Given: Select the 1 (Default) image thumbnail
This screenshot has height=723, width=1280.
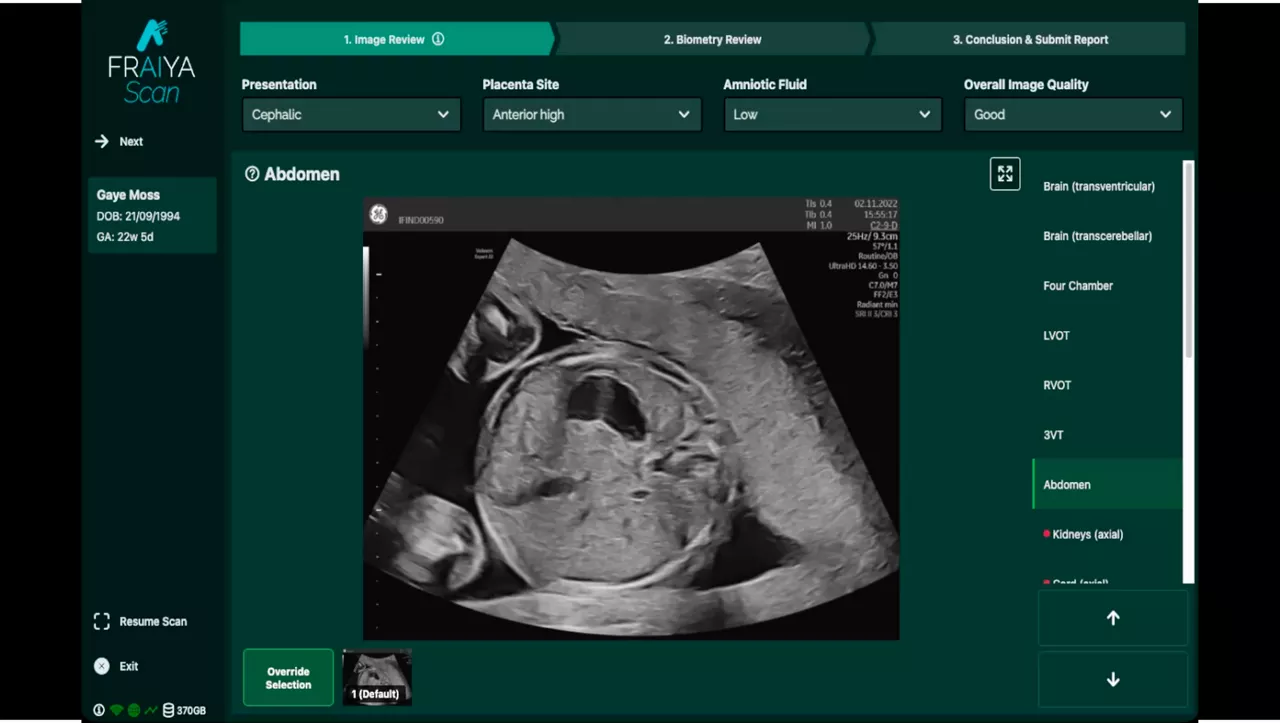Looking at the screenshot, I should click(377, 677).
